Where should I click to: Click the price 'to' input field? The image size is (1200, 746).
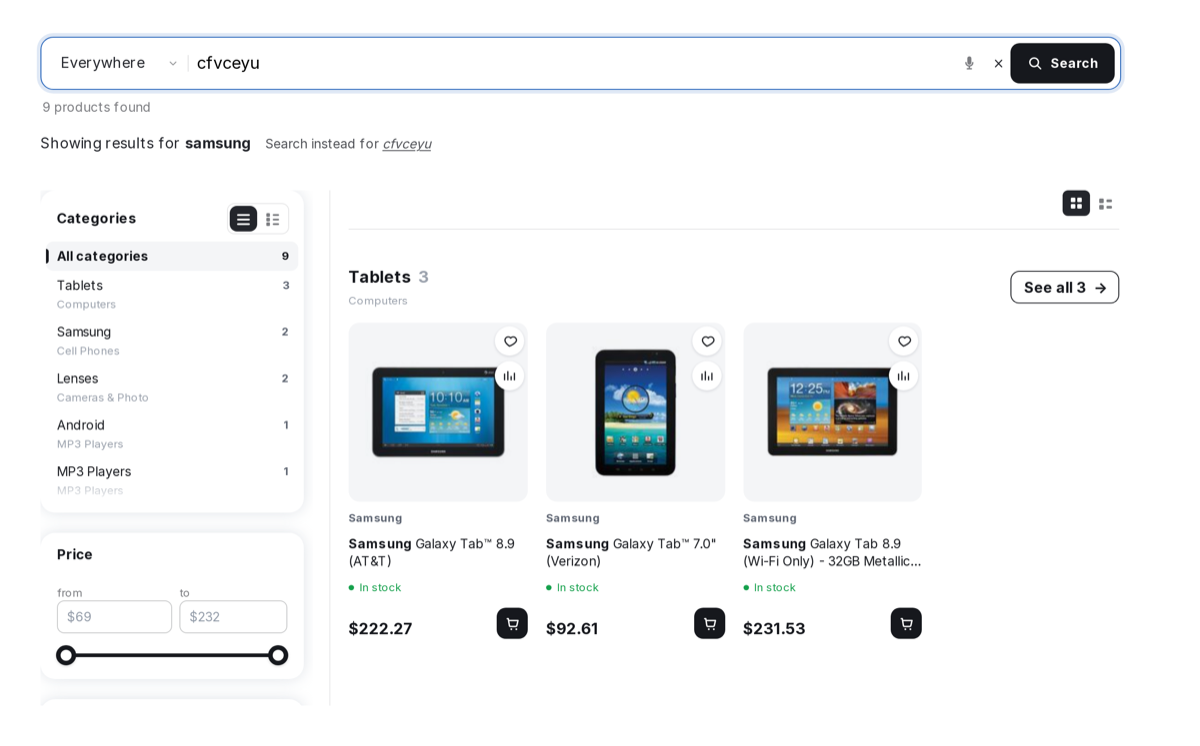[233, 617]
